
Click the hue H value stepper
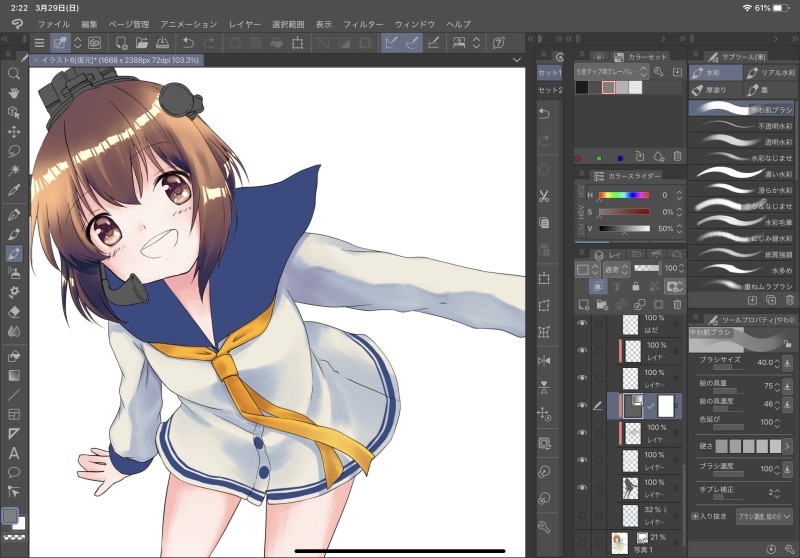click(x=679, y=195)
